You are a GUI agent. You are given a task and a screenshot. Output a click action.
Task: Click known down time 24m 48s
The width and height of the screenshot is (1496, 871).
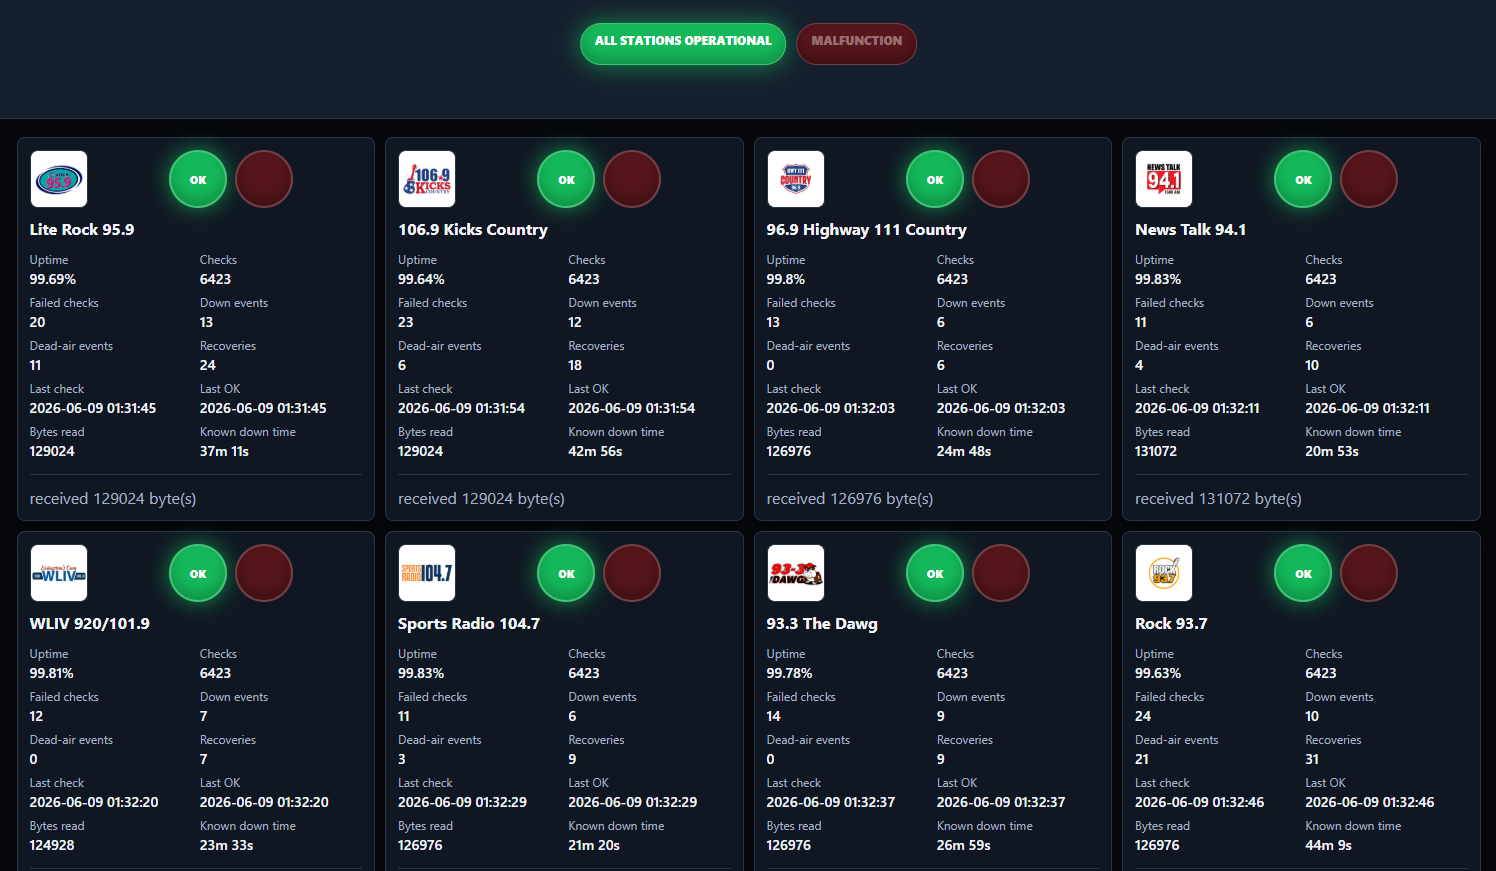pos(964,451)
